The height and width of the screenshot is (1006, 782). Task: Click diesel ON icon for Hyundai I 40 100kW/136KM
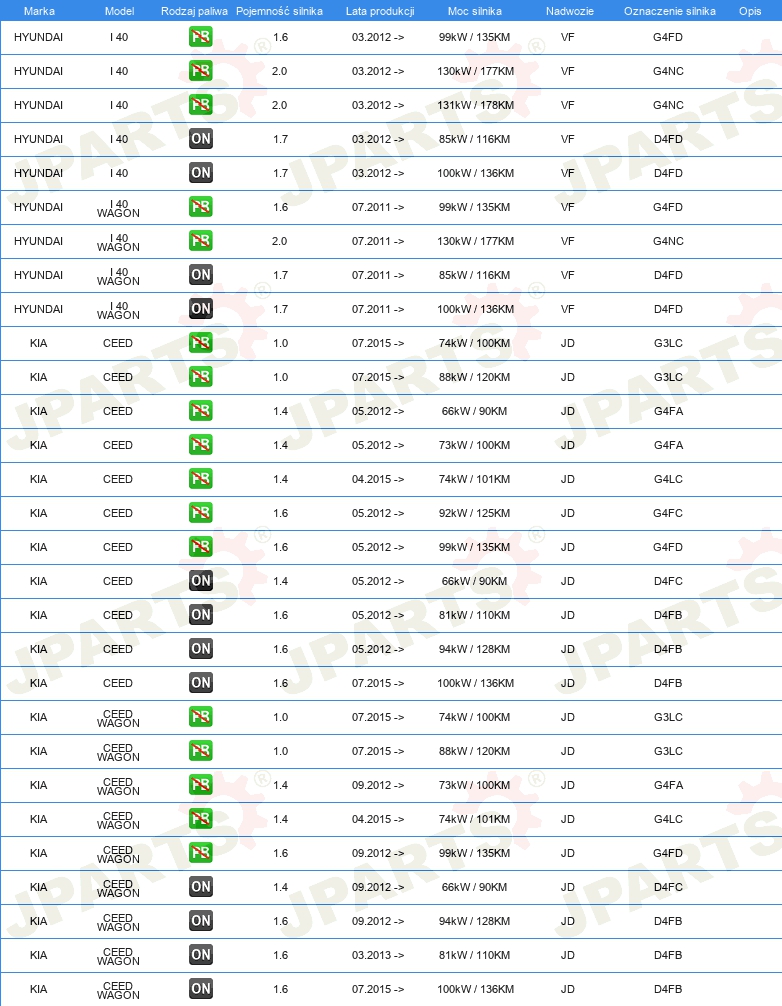(x=201, y=173)
